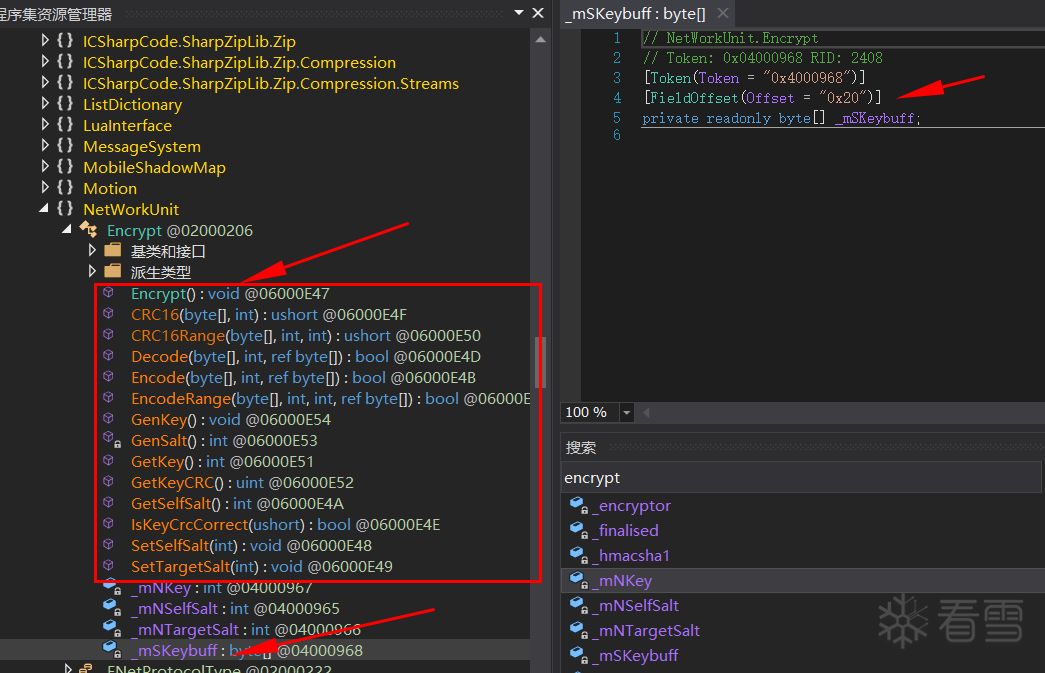1045x673 pixels.
Task: Click the IsKeyCrcCorrect method icon
Action: coord(108,523)
